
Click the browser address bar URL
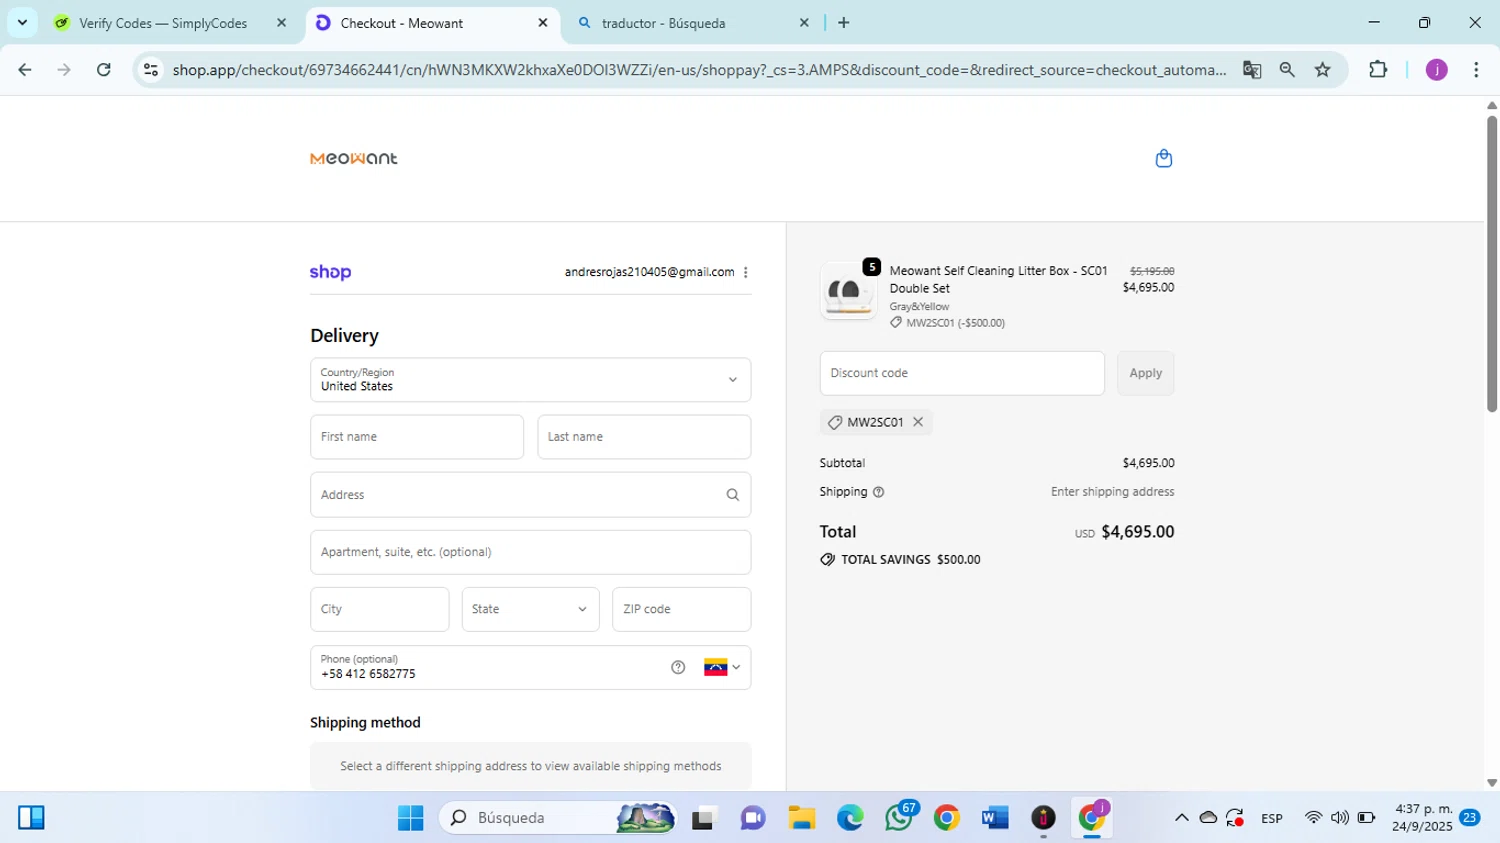(x=699, y=70)
